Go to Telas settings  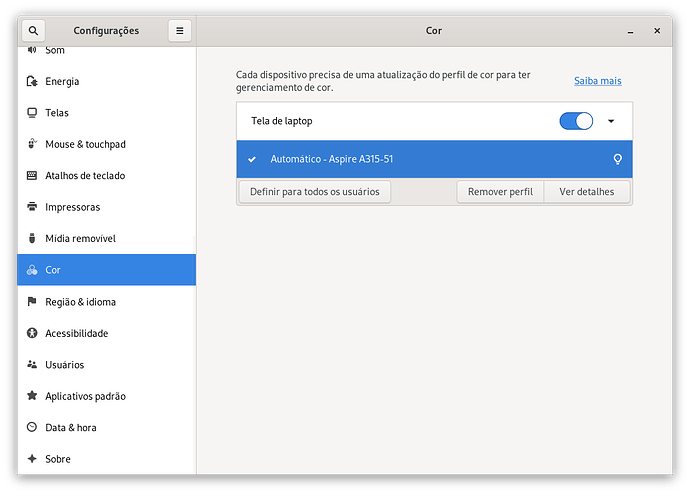[106, 113]
